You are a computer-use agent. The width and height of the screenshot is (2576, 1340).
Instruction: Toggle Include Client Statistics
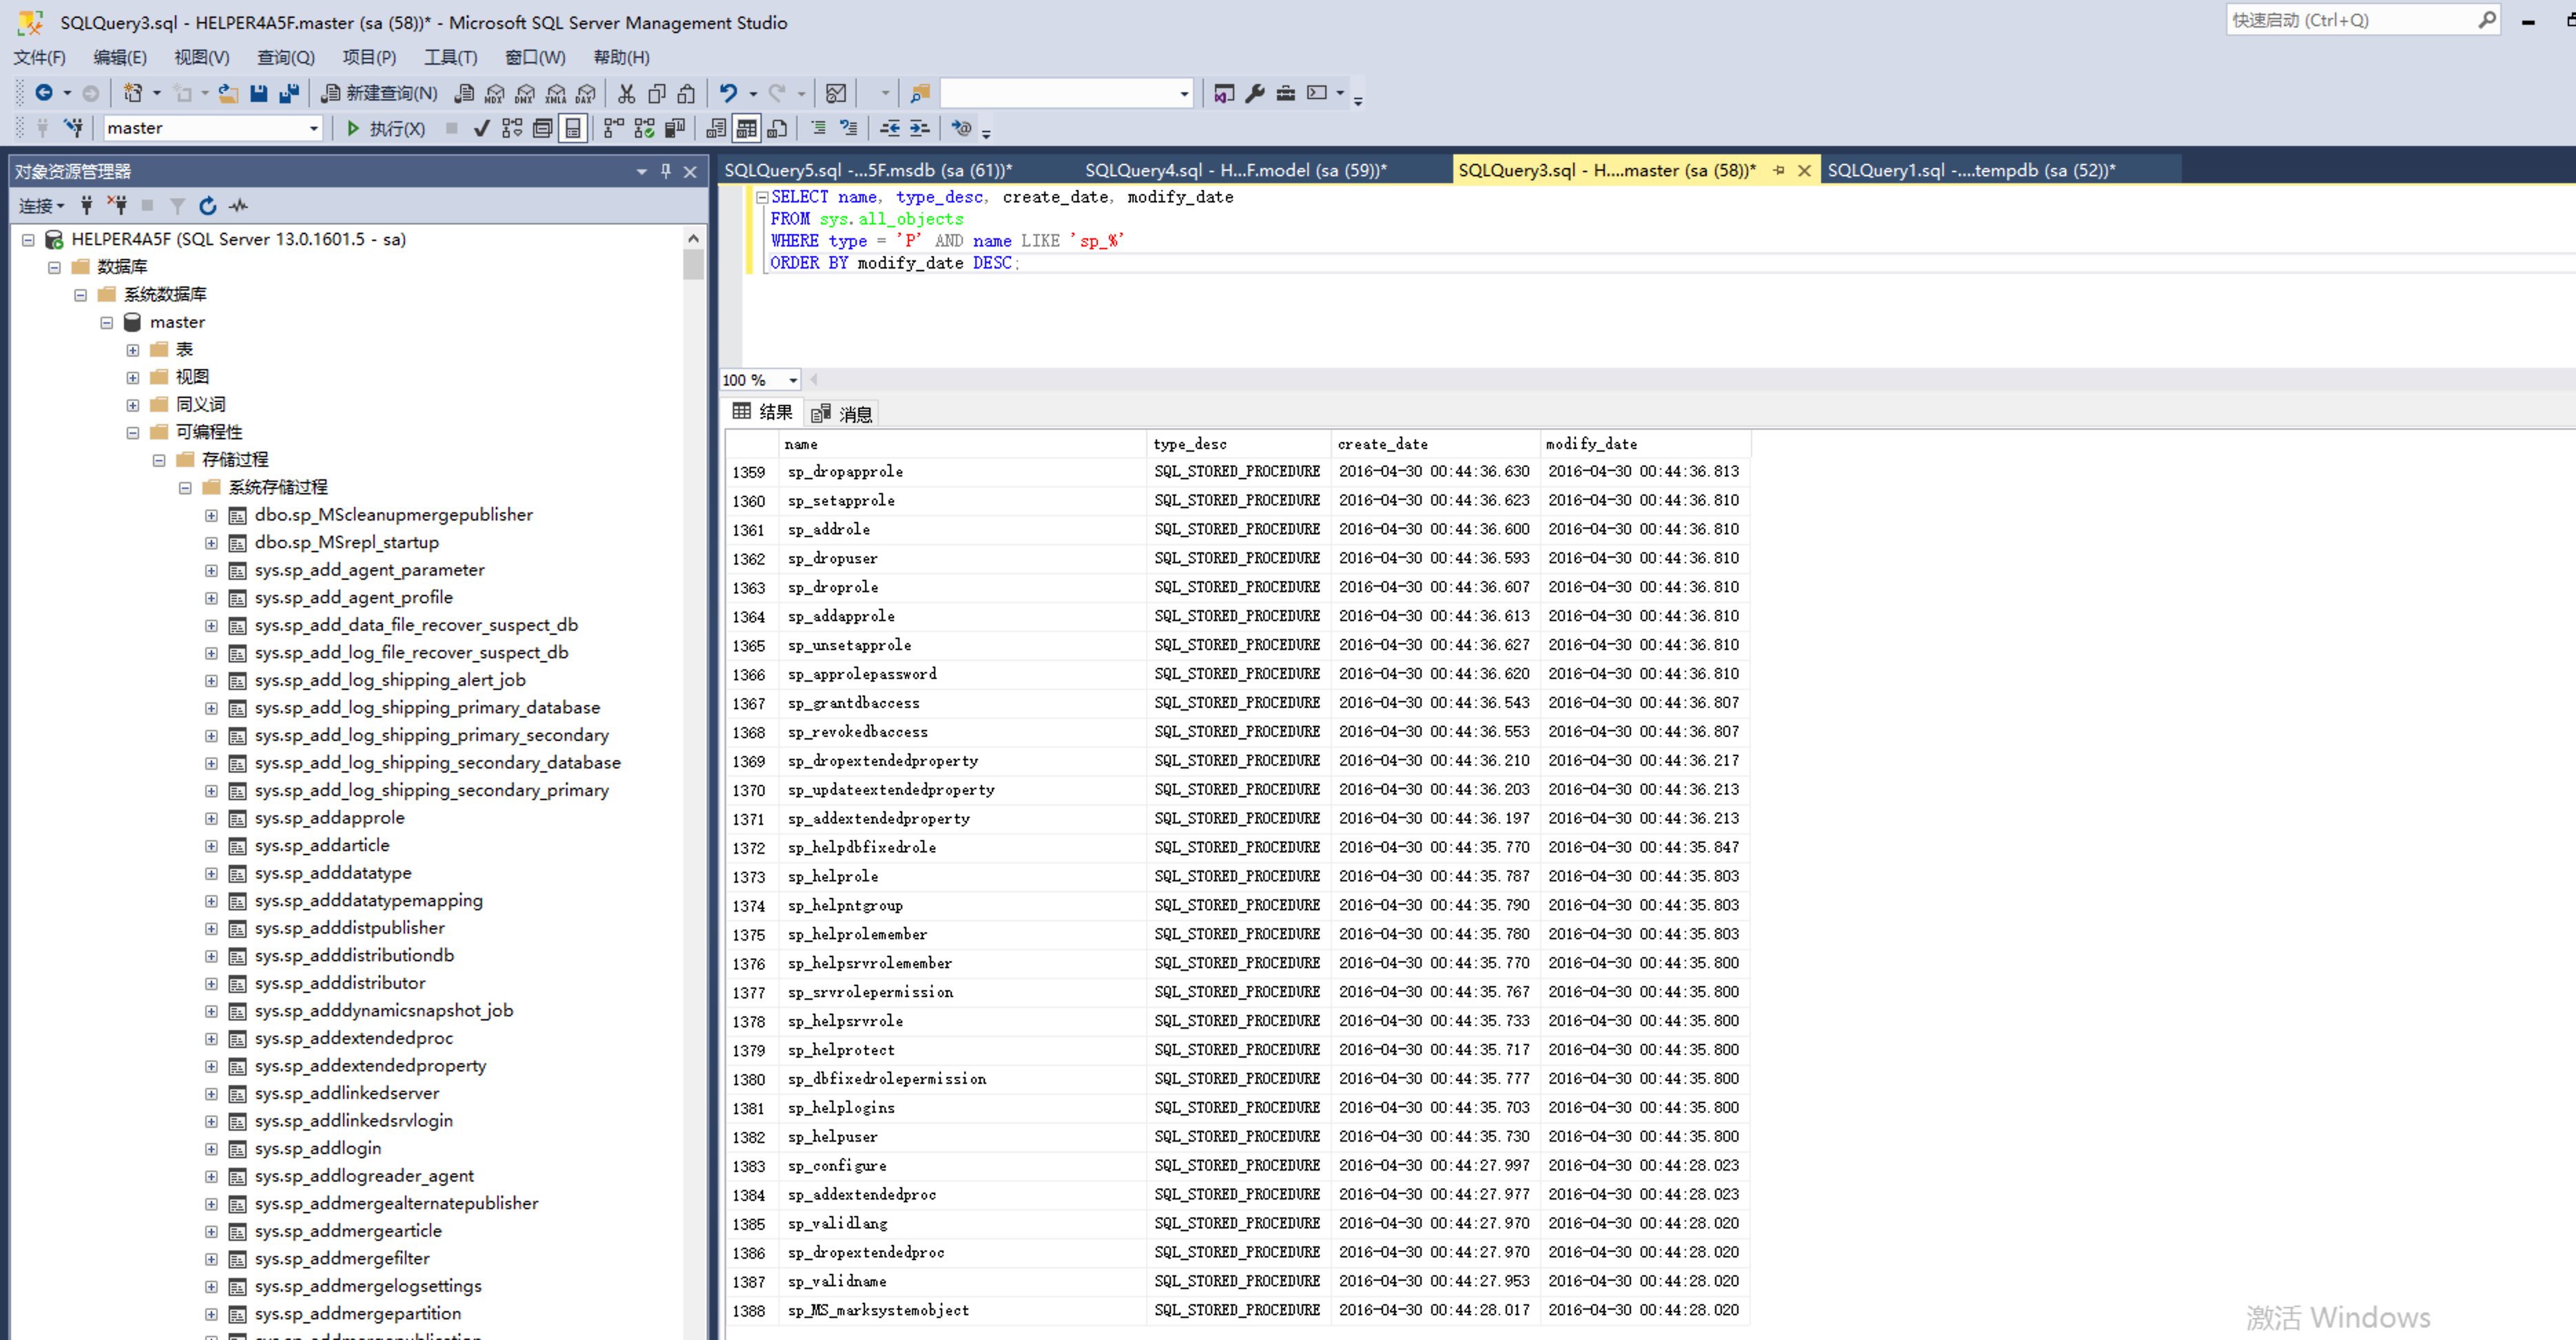[x=675, y=128]
